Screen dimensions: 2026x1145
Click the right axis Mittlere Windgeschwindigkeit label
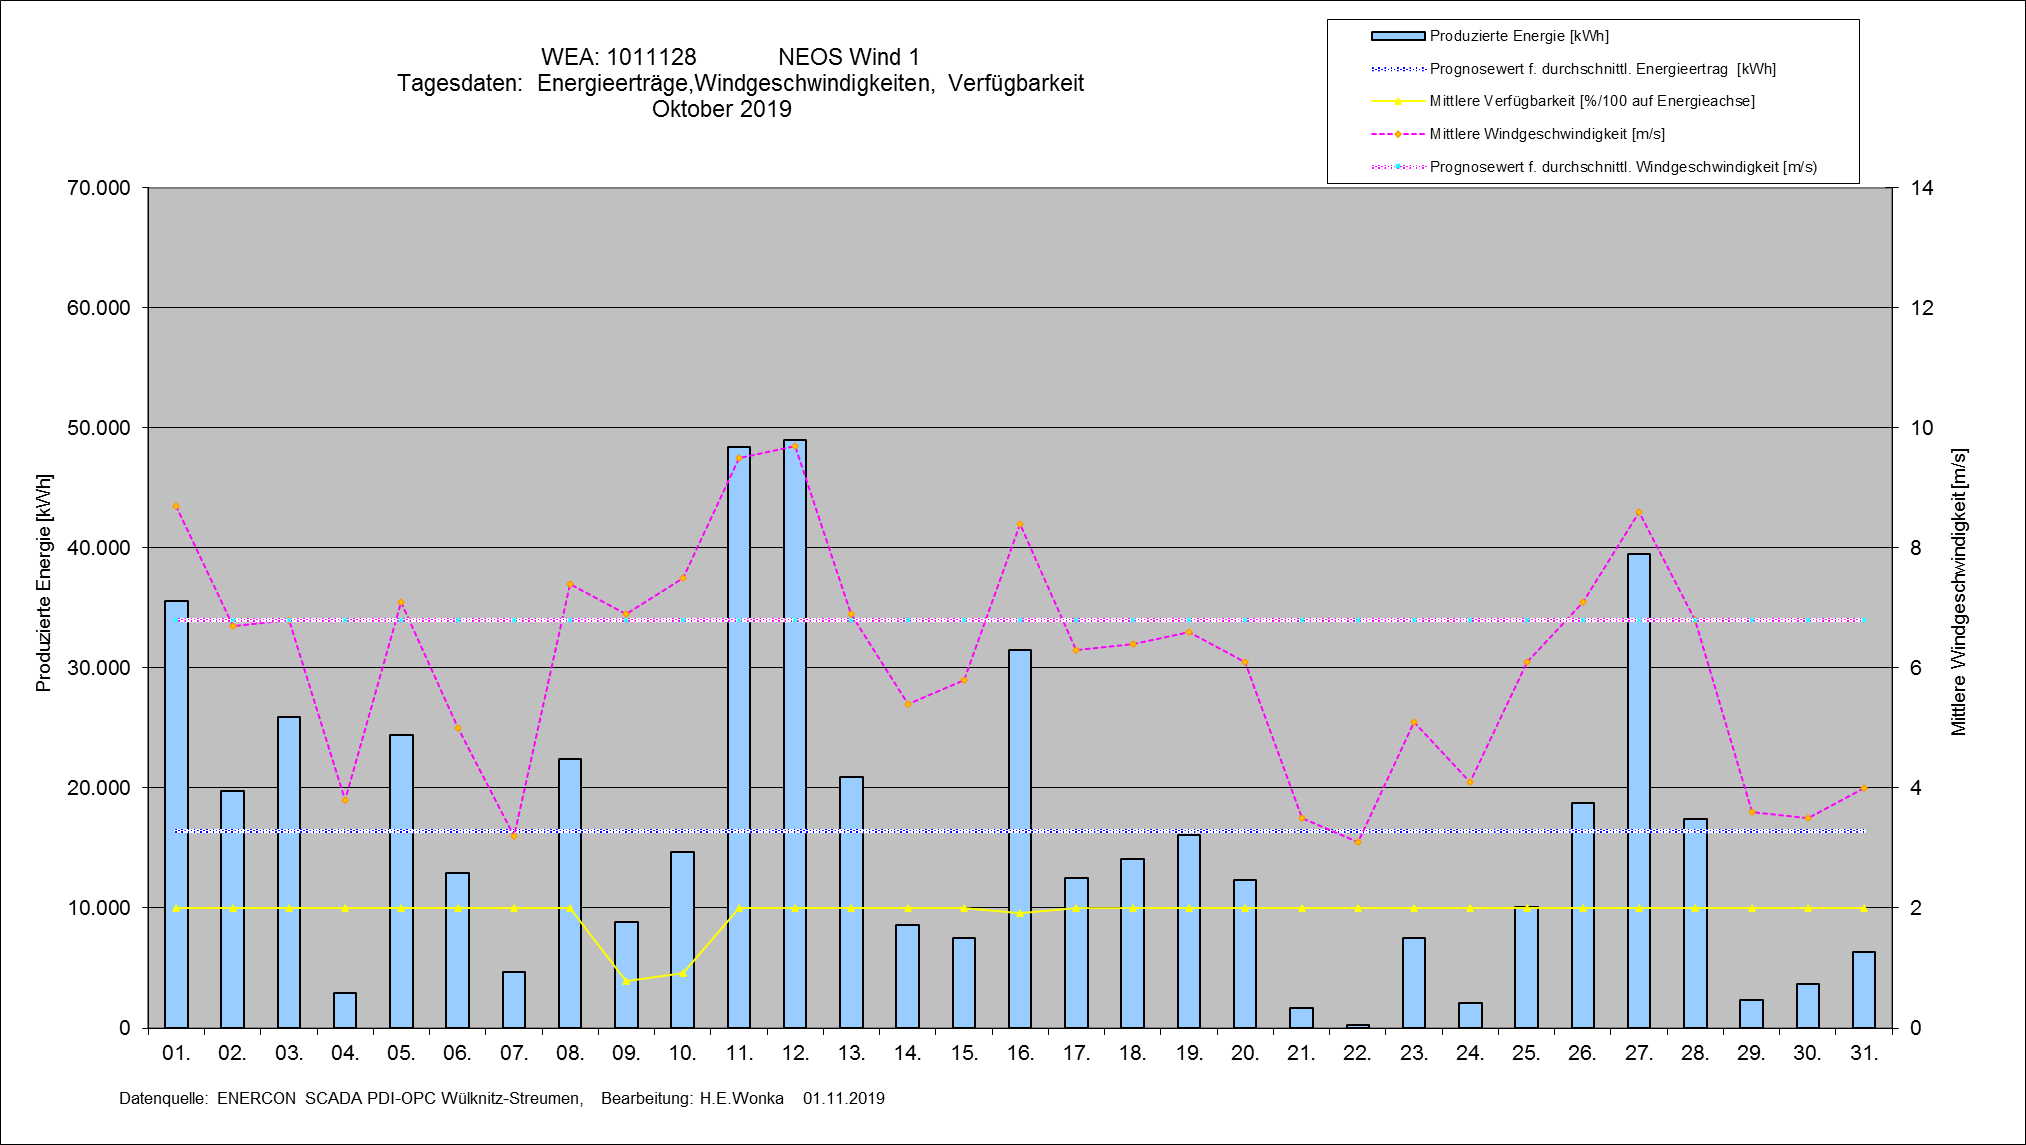click(1958, 592)
